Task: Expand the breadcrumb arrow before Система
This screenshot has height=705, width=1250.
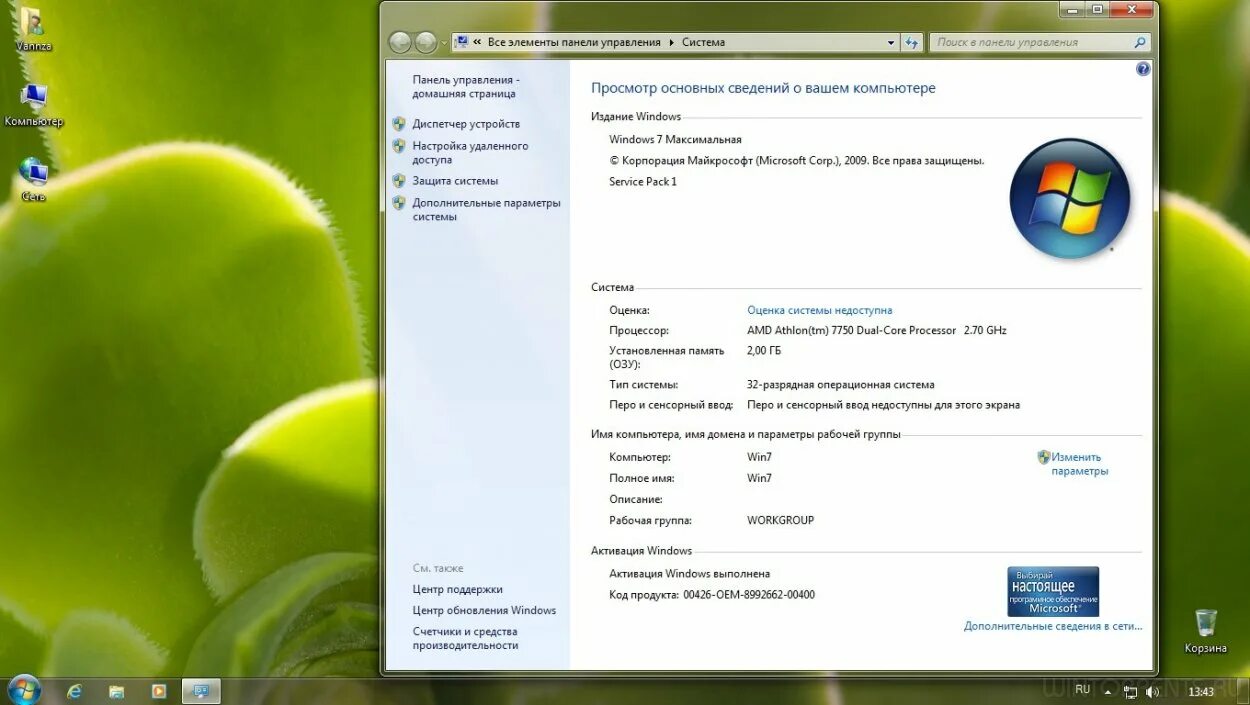Action: pos(671,43)
